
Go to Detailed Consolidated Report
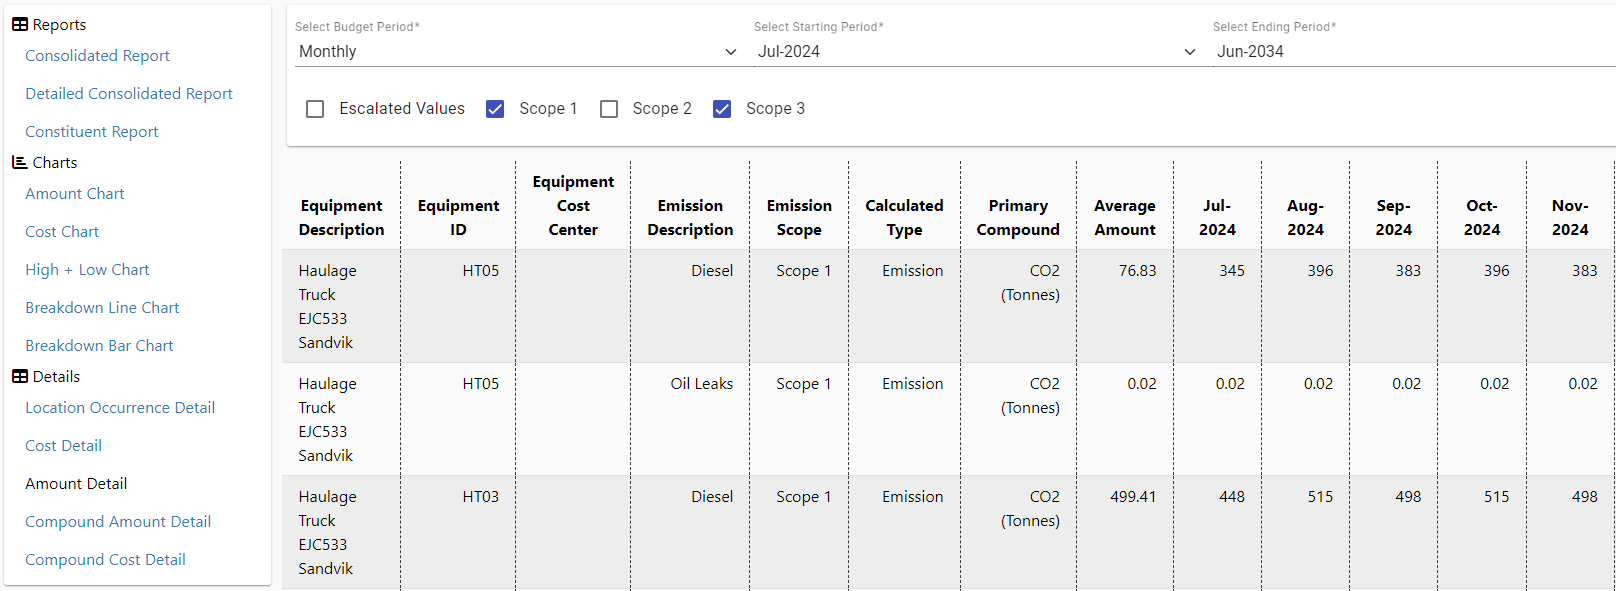(129, 94)
